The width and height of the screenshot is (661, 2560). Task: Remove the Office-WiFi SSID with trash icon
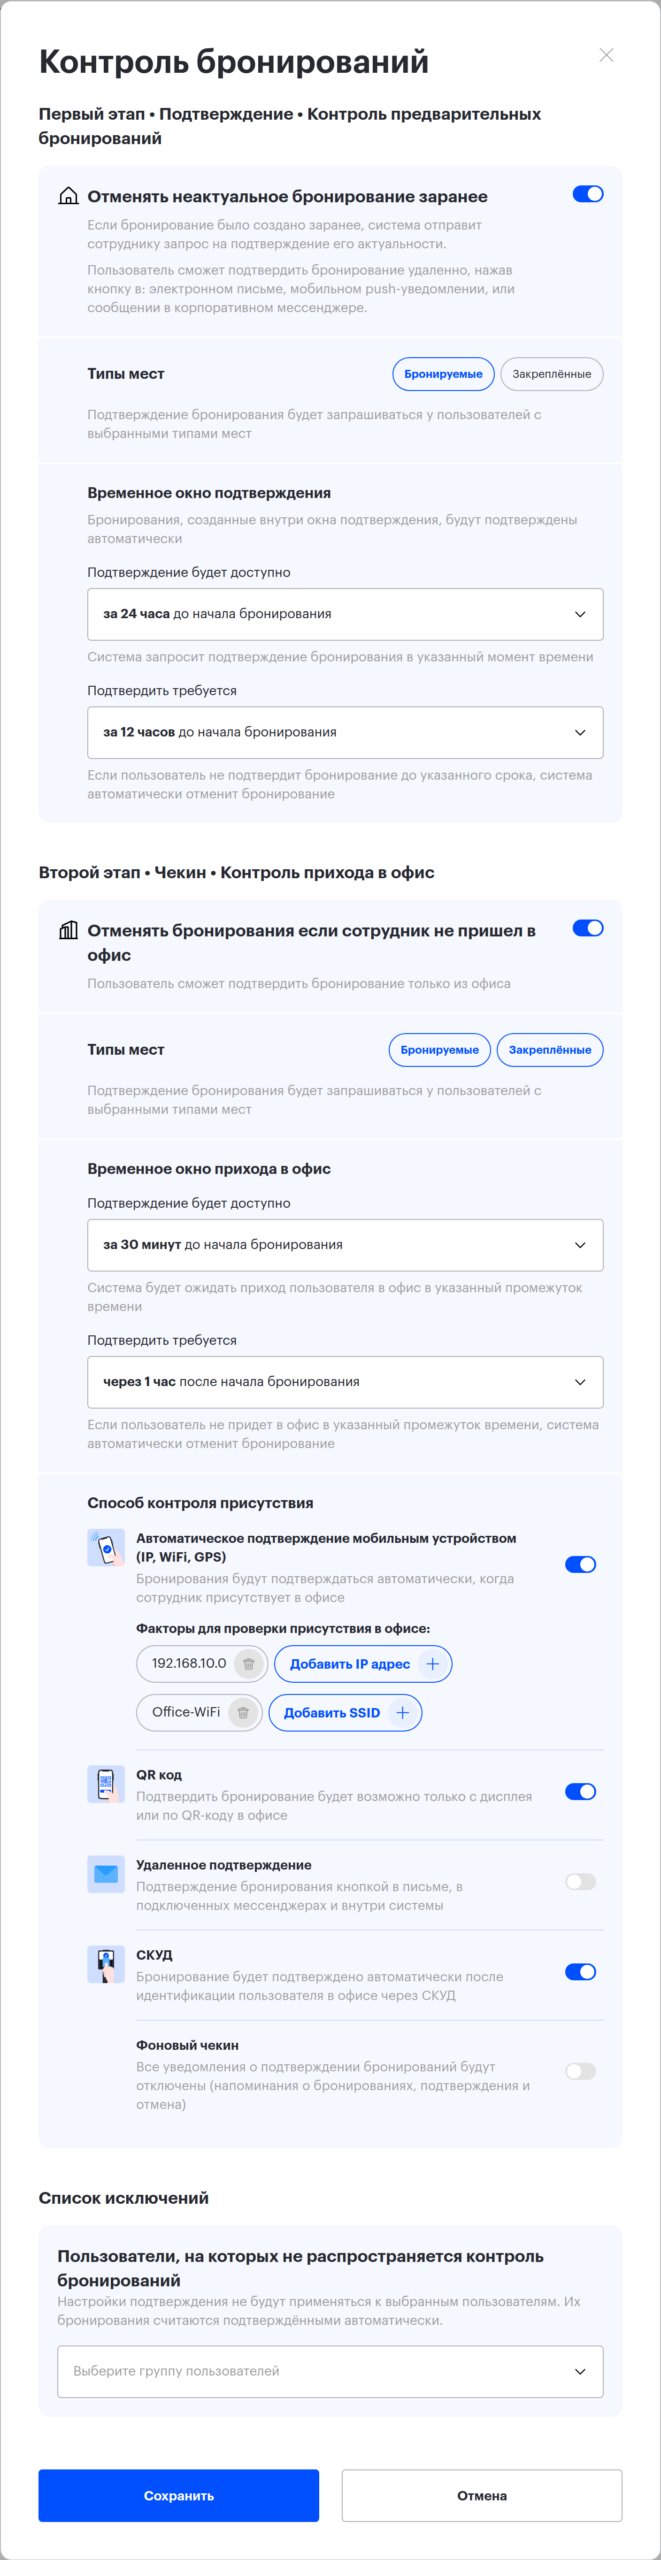click(x=243, y=1713)
